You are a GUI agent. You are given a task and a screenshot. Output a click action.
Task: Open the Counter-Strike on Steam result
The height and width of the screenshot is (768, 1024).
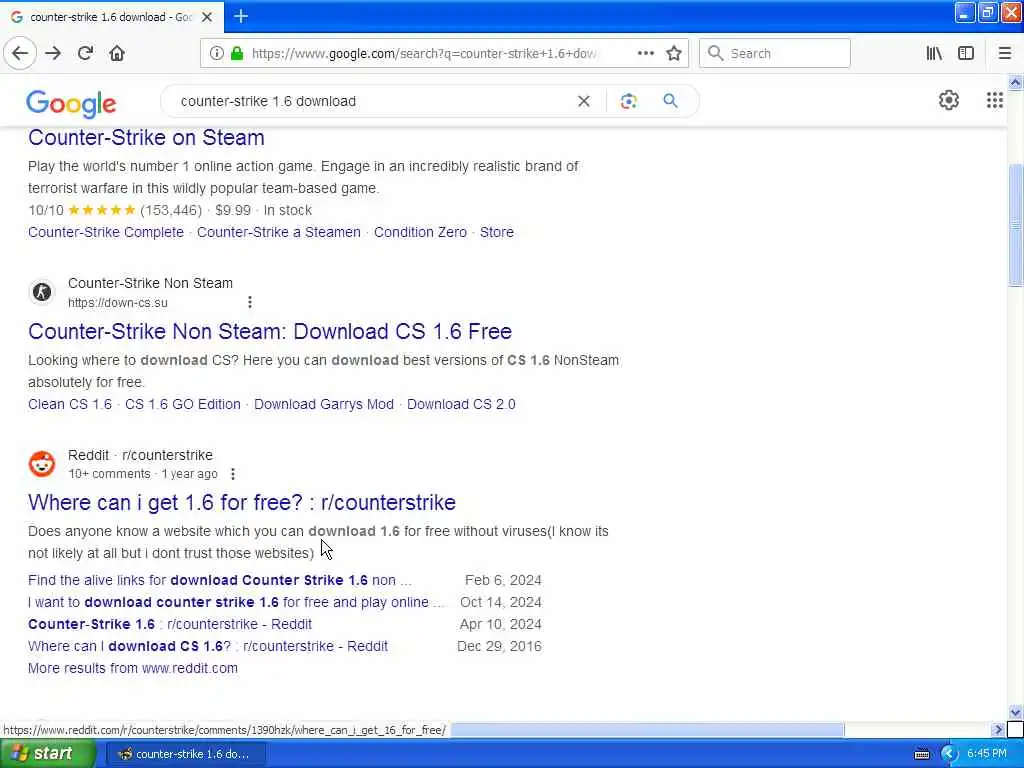pyautogui.click(x=146, y=138)
